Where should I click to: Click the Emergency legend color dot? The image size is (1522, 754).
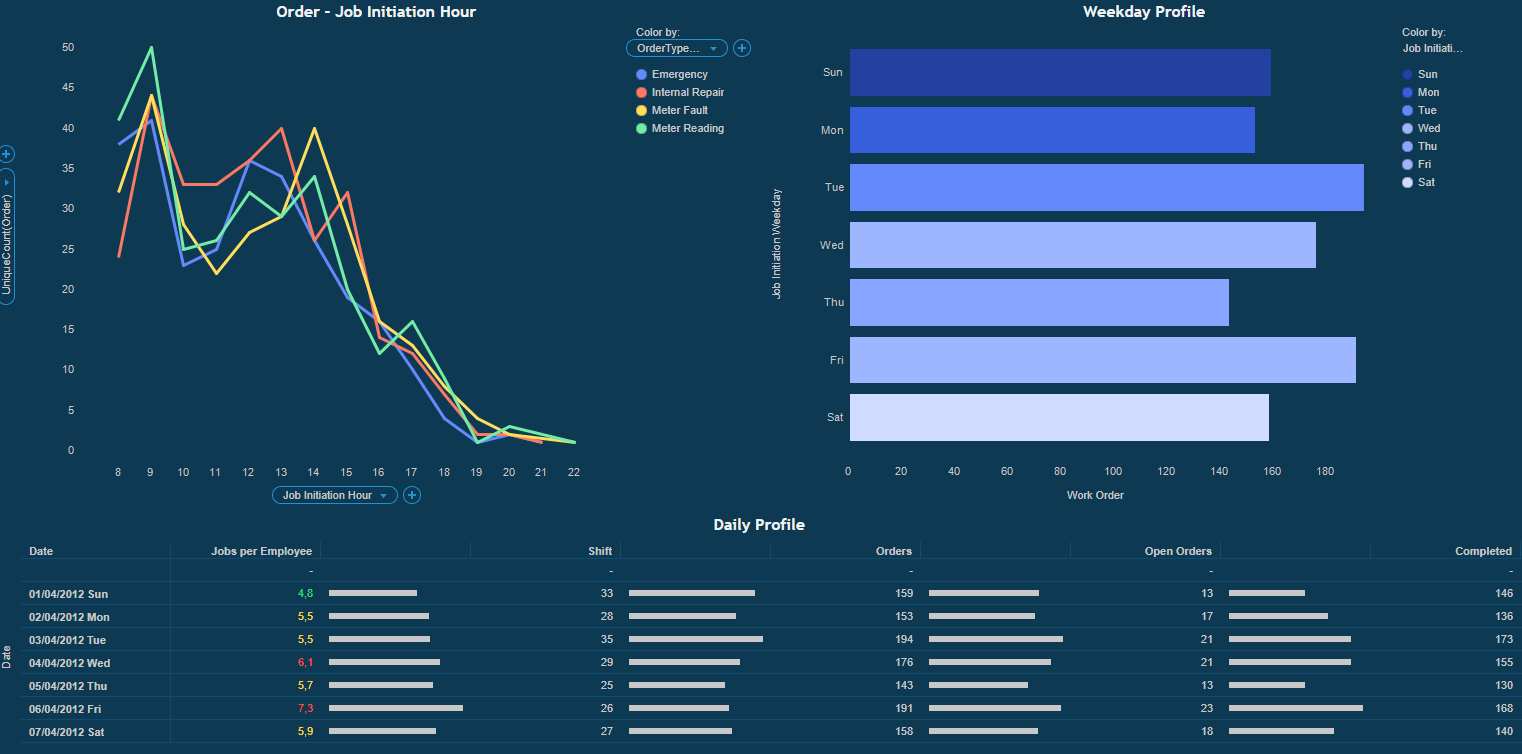coord(642,75)
